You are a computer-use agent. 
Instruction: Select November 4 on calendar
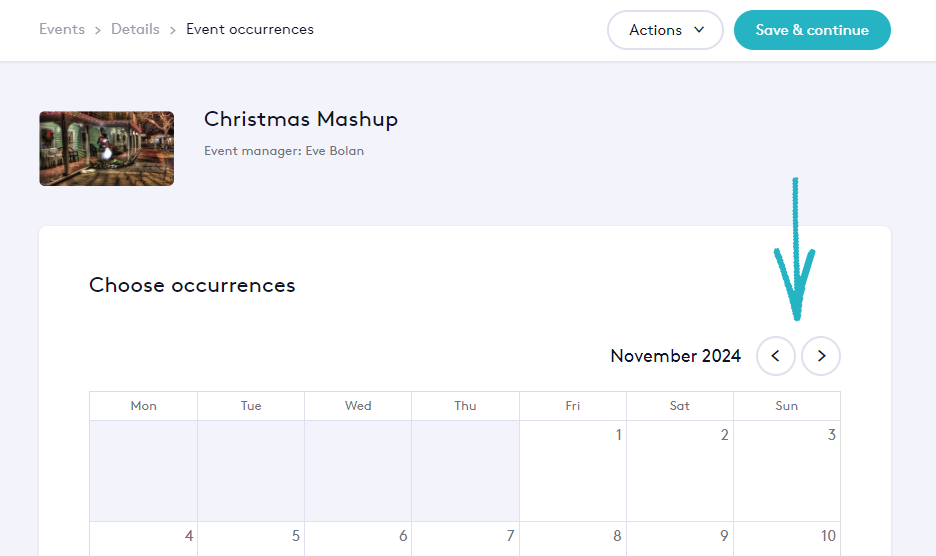point(143,538)
